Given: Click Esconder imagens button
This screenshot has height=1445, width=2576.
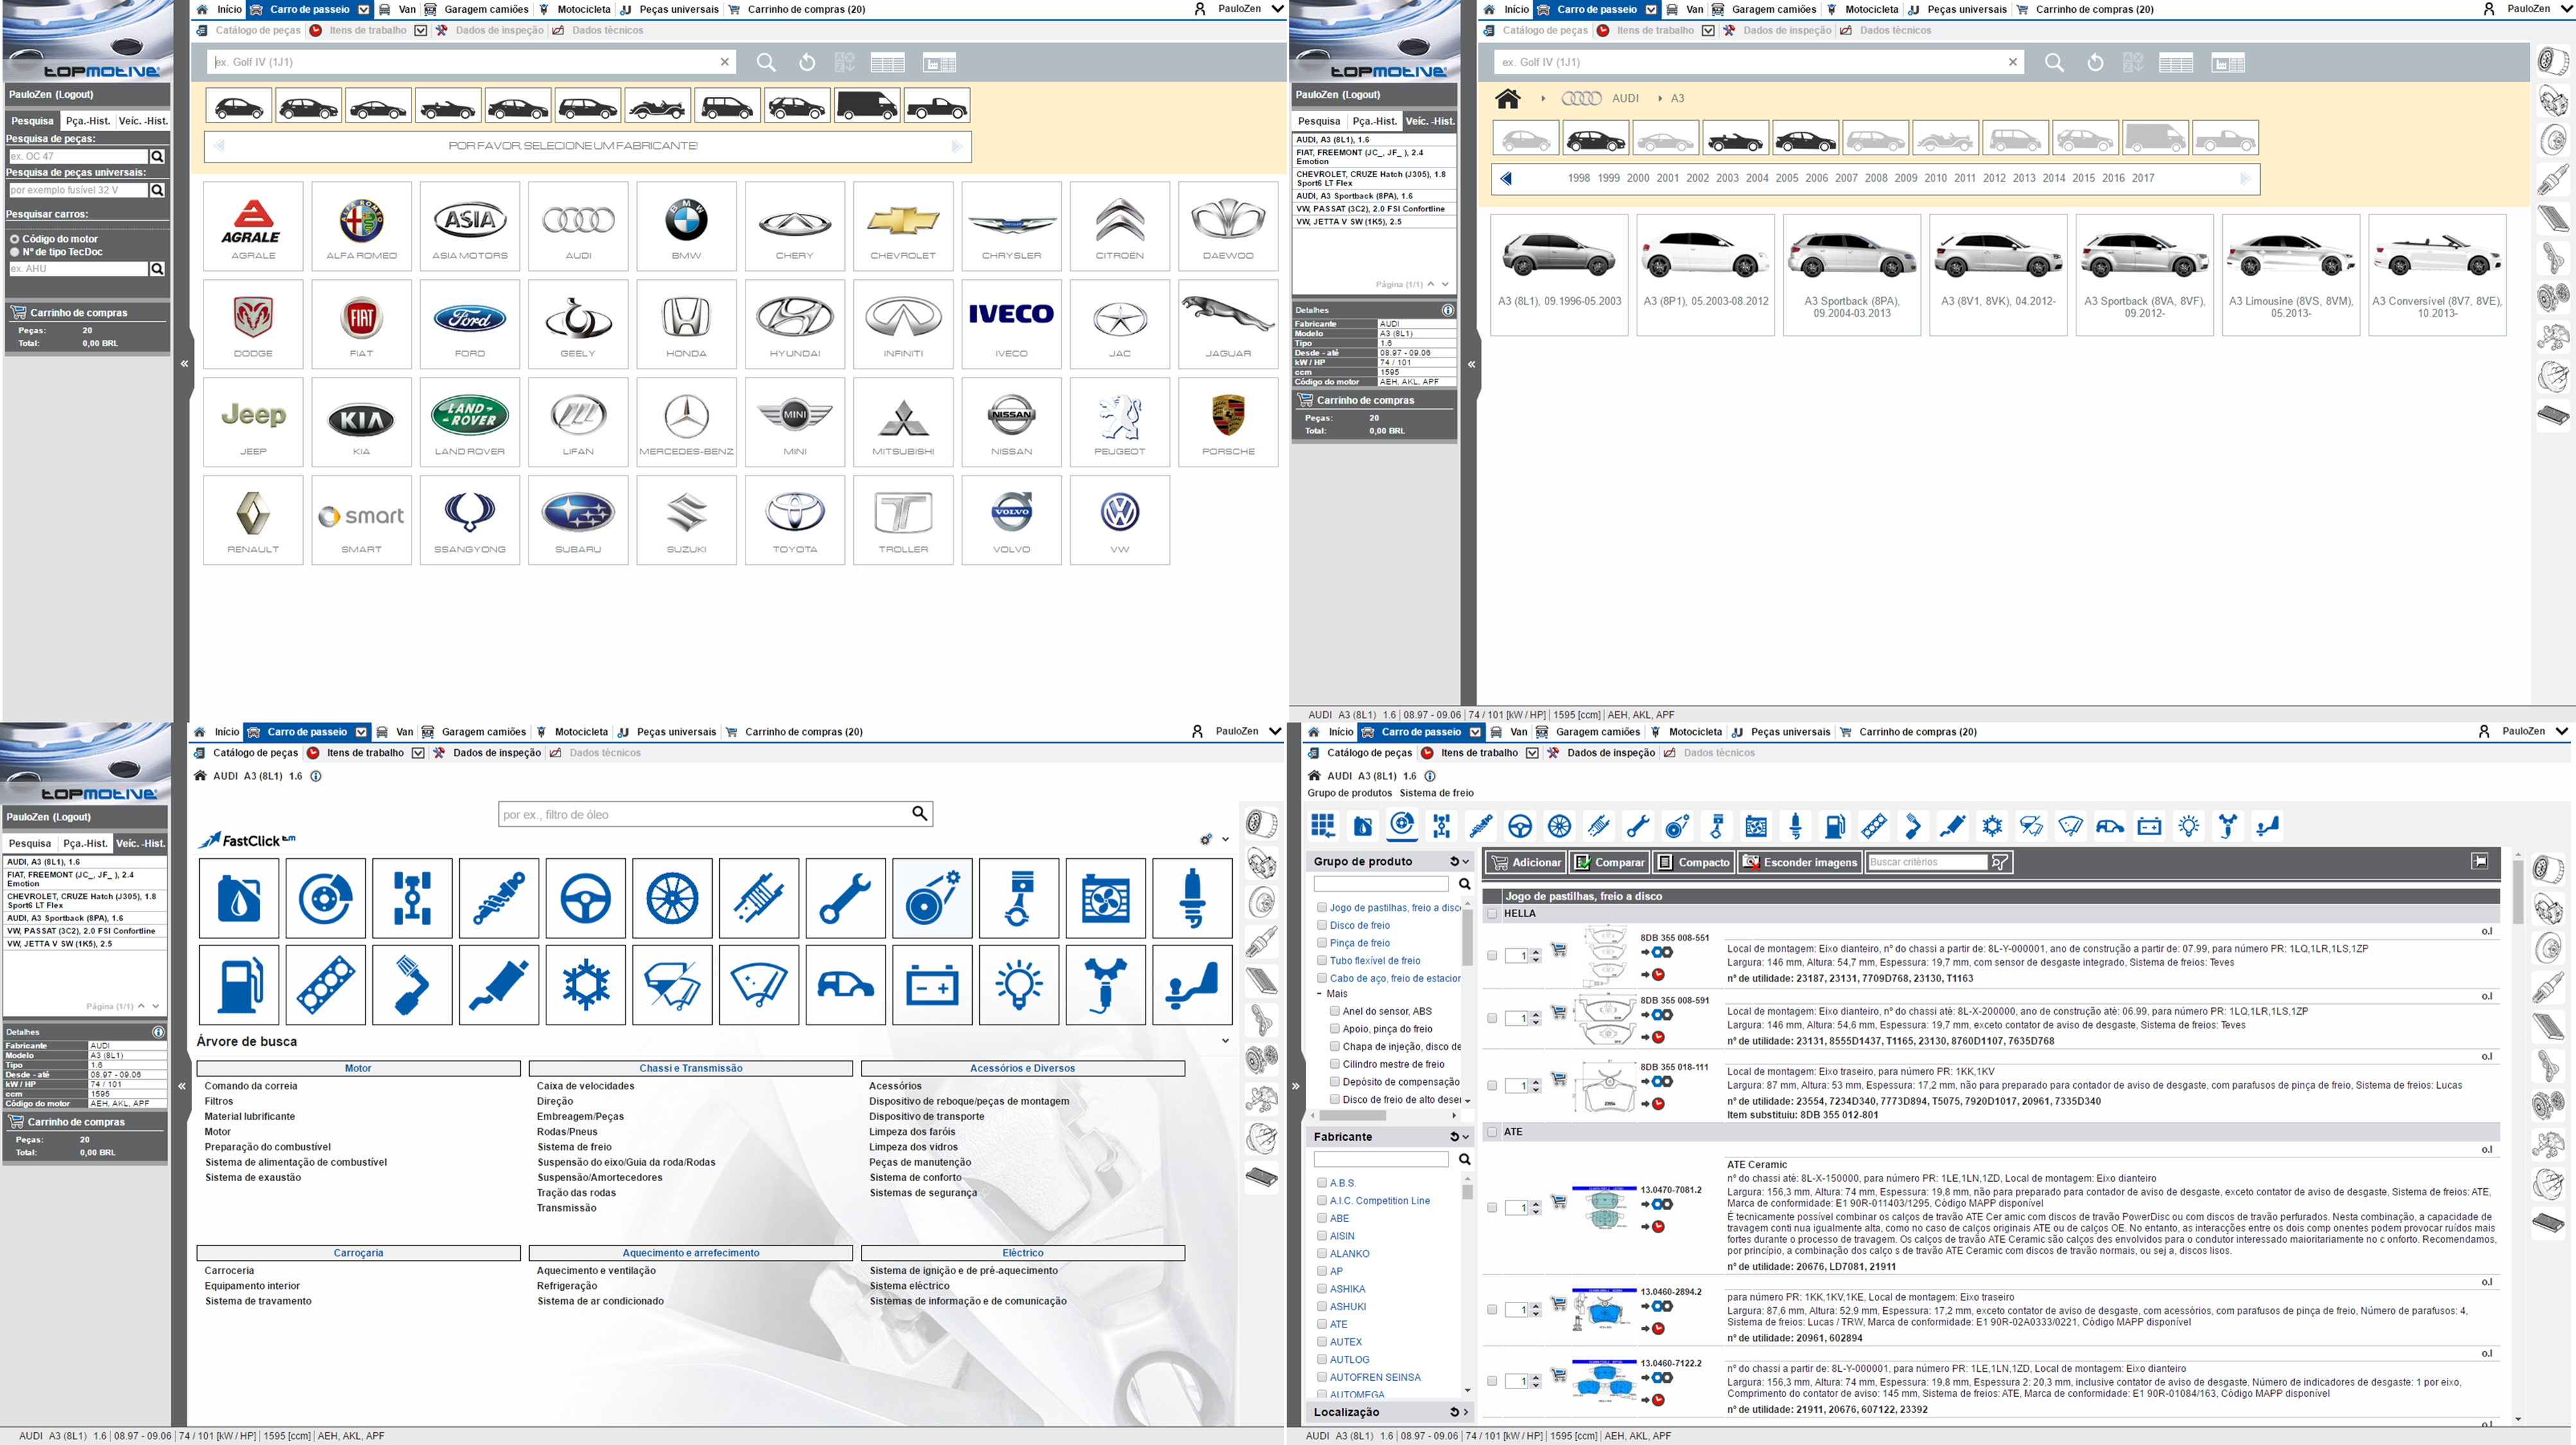Looking at the screenshot, I should 1800,862.
